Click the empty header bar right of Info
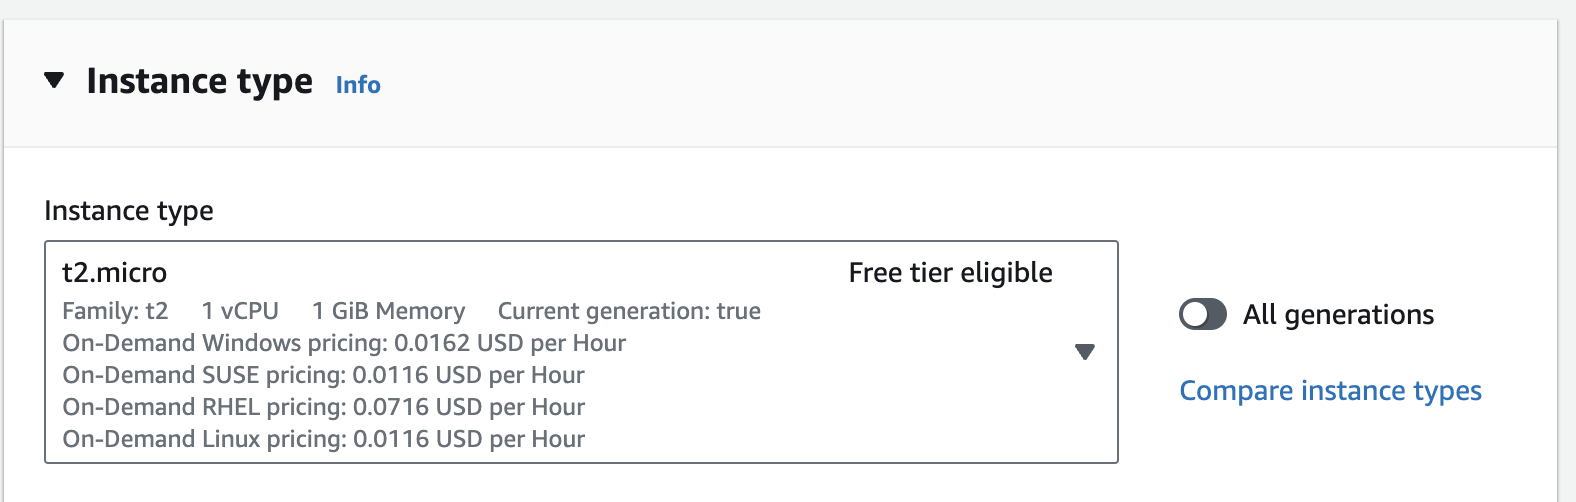 (900, 83)
